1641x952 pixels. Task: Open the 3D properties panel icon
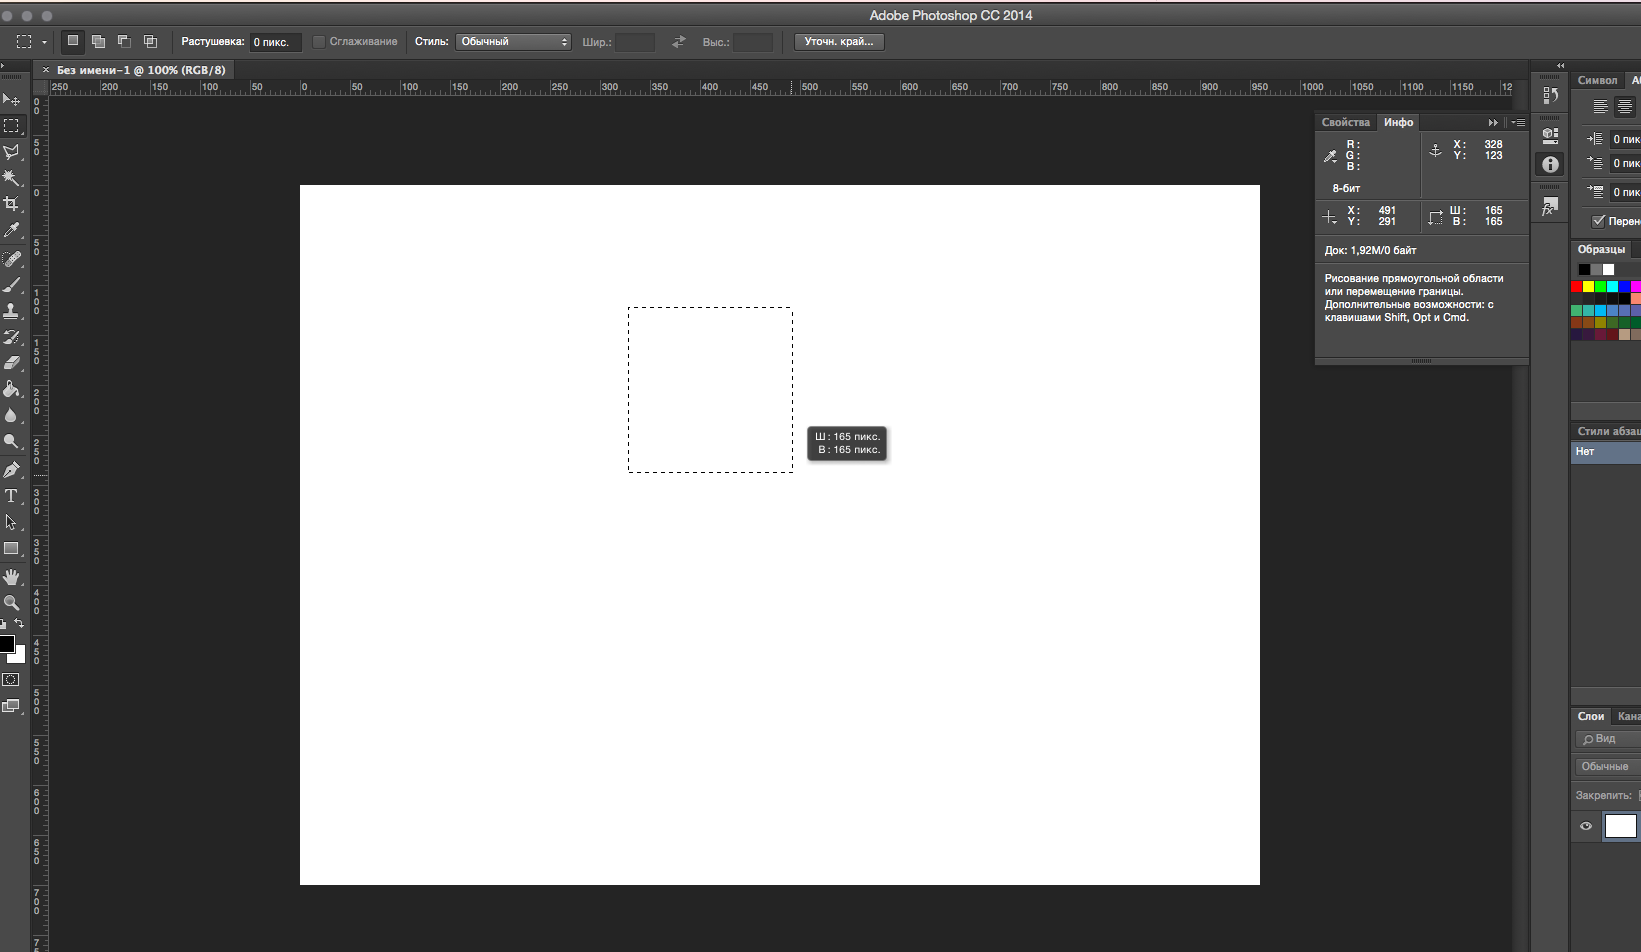1550,135
